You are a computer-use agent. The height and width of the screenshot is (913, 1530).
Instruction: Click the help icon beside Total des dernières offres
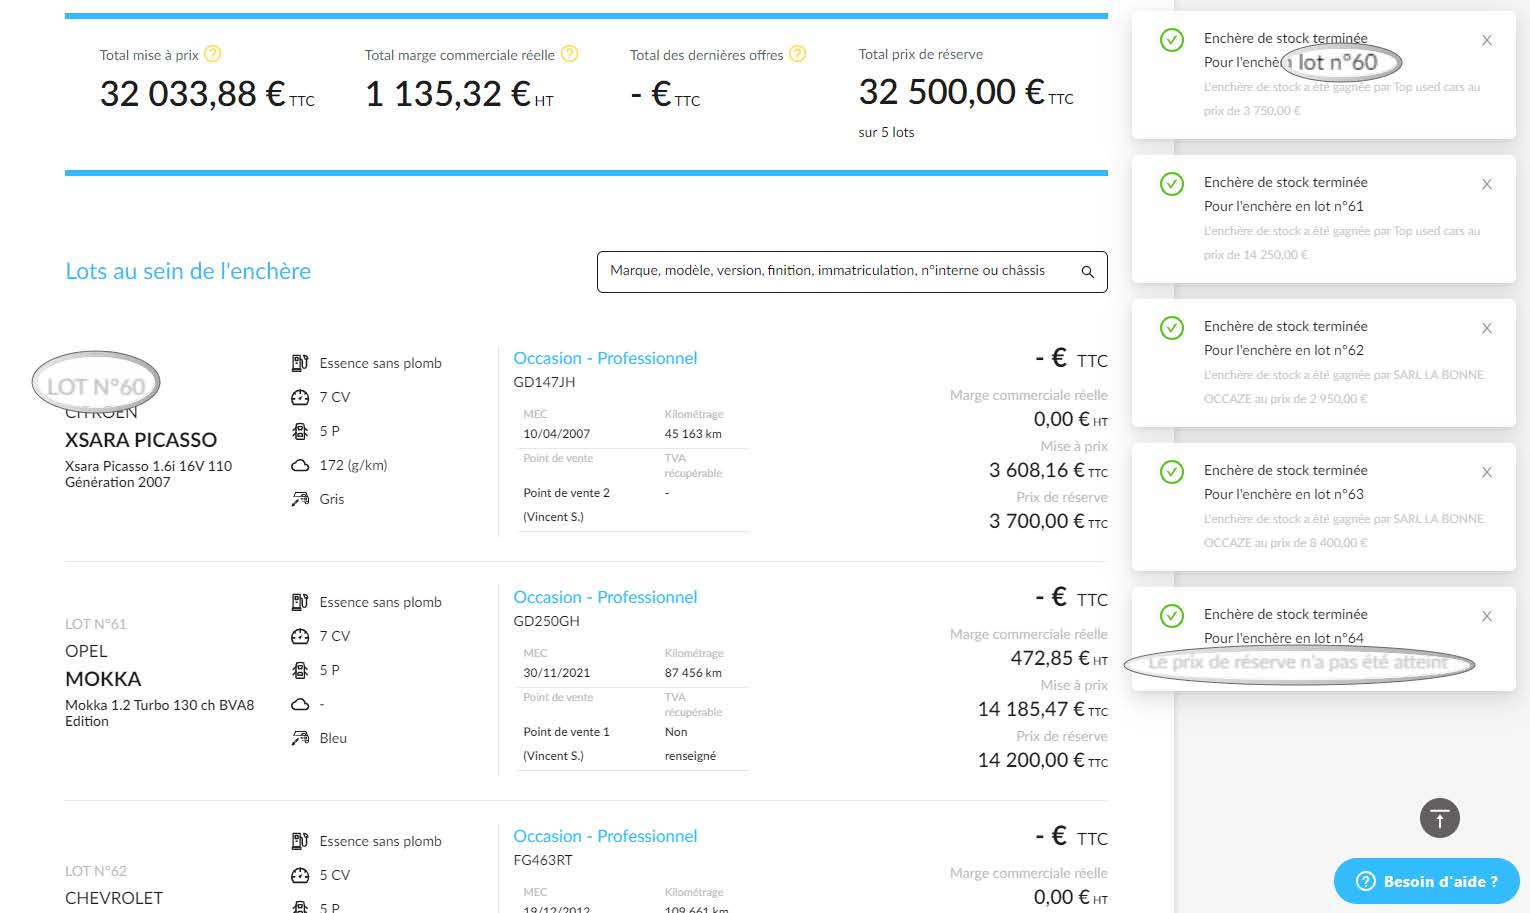(x=797, y=54)
